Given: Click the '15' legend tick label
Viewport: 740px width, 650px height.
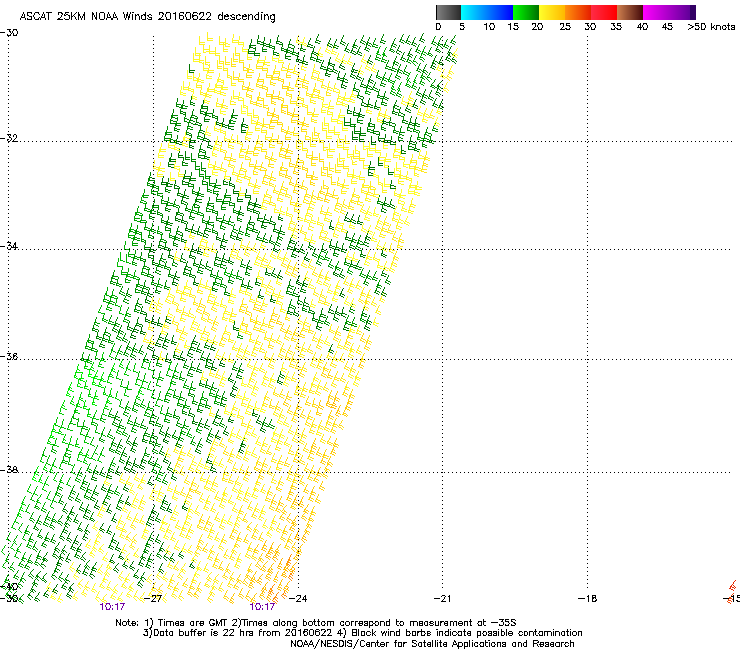Looking at the screenshot, I should click(513, 27).
